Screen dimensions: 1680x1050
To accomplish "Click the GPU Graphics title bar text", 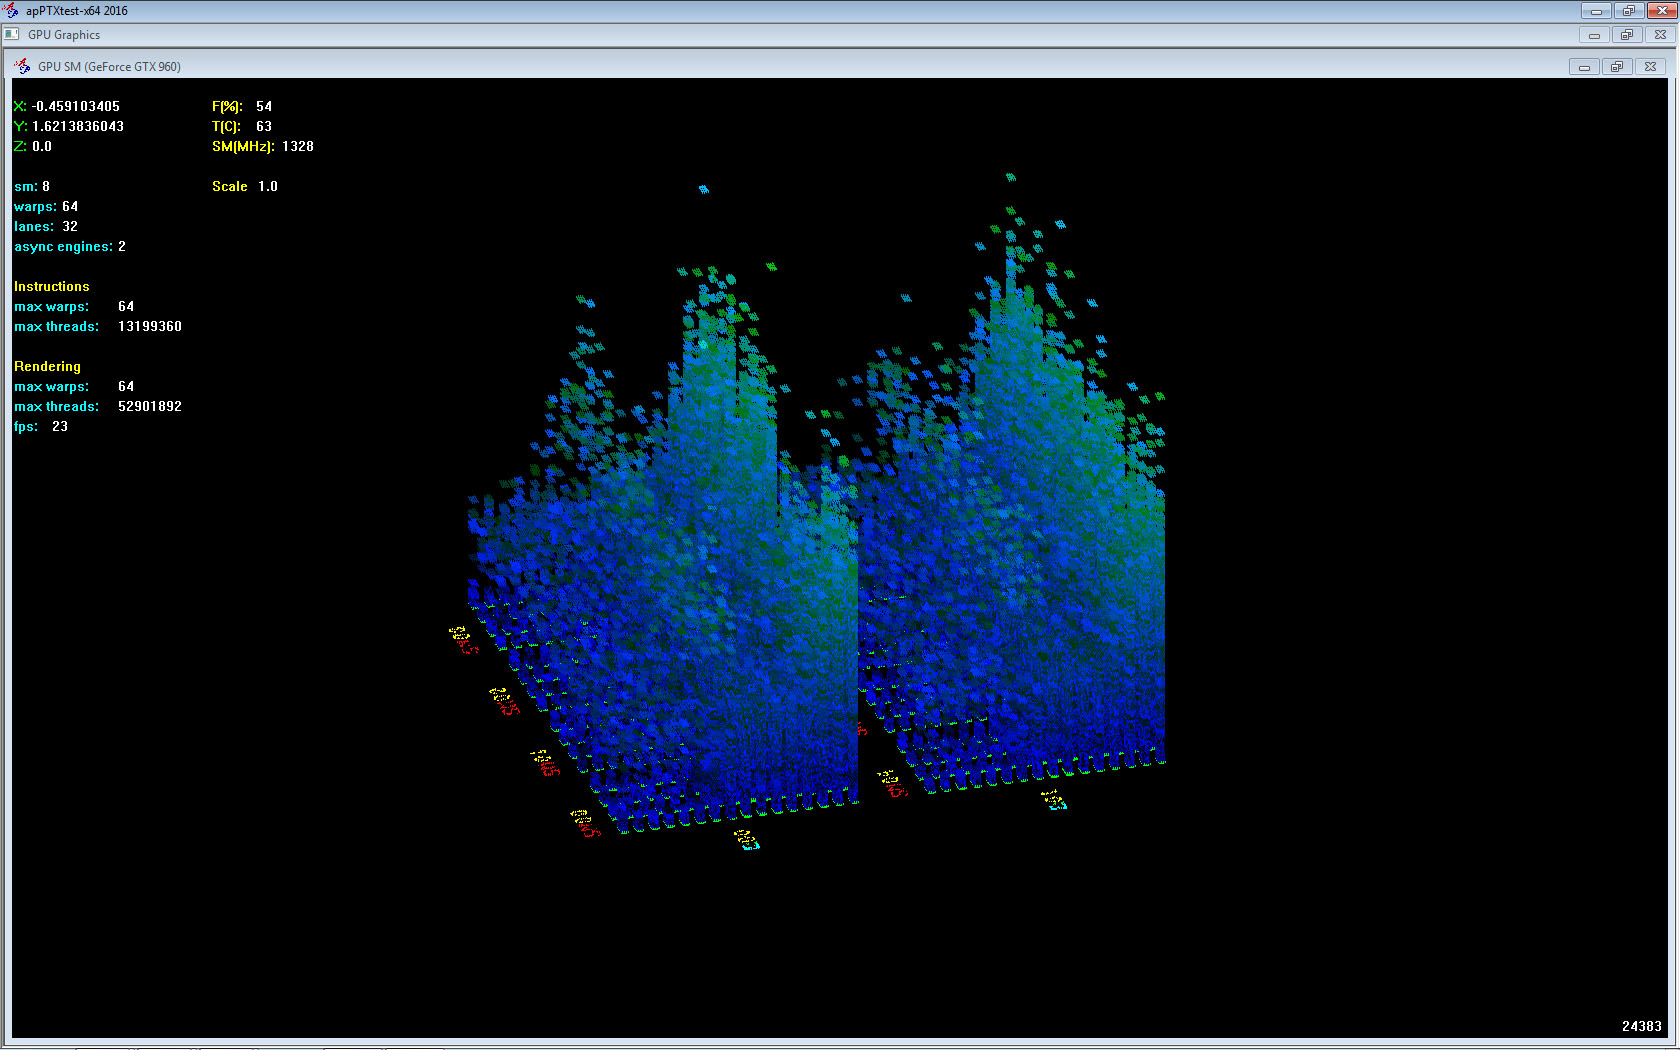I will point(64,35).
